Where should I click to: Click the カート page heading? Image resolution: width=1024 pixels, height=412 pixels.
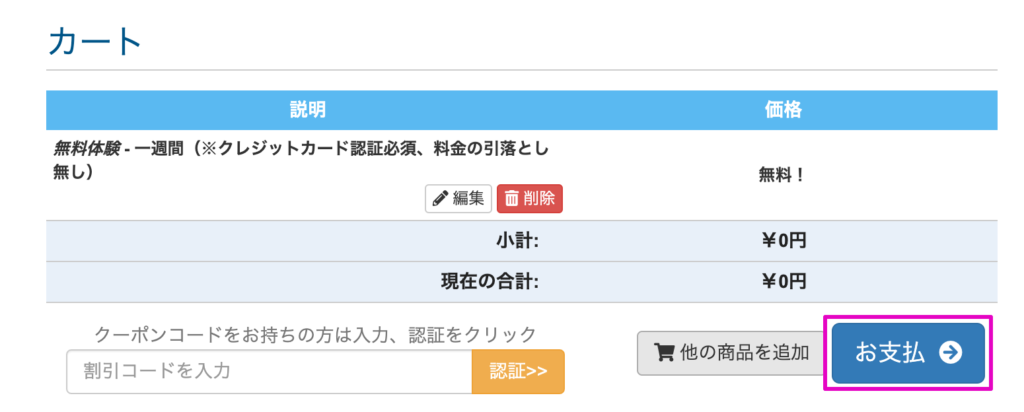[96, 42]
